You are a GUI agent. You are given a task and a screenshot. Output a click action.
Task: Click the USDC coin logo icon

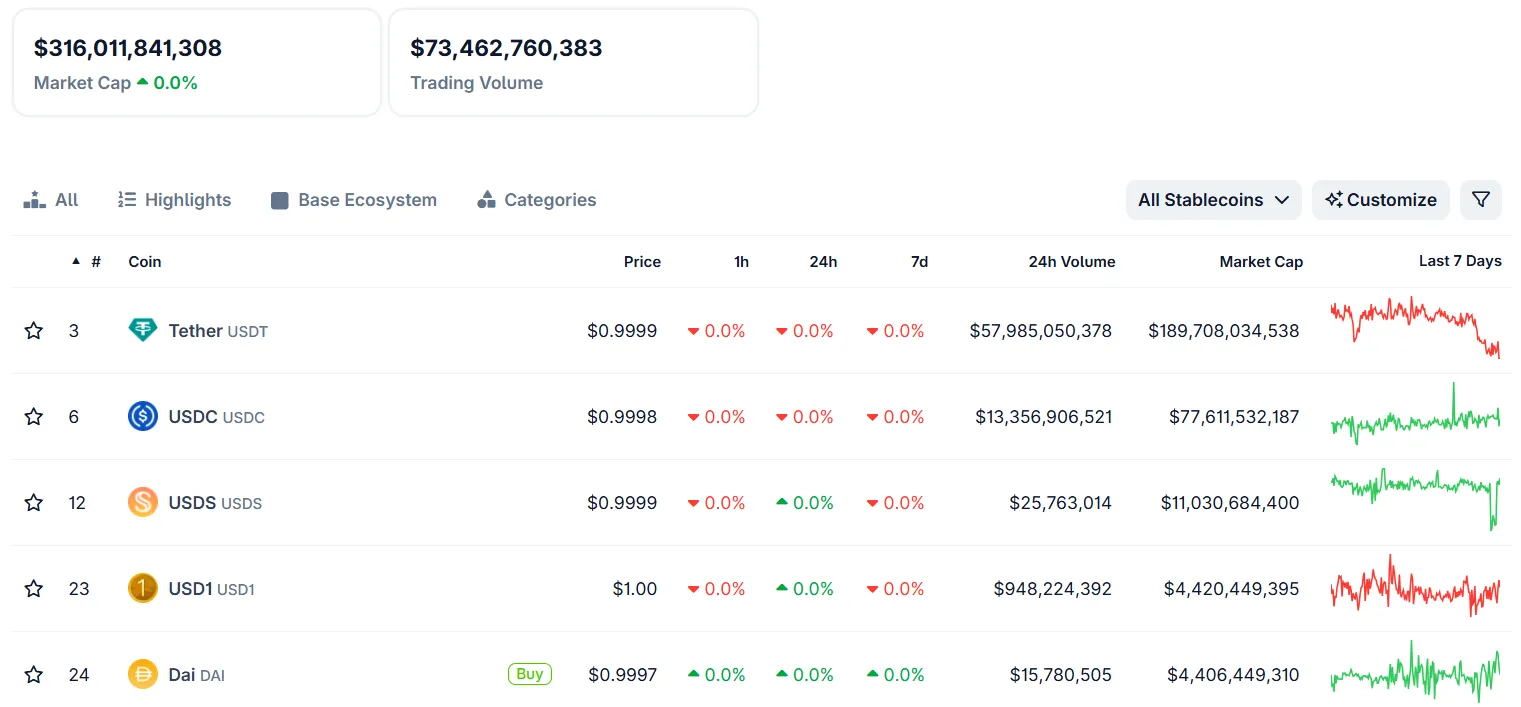[143, 416]
